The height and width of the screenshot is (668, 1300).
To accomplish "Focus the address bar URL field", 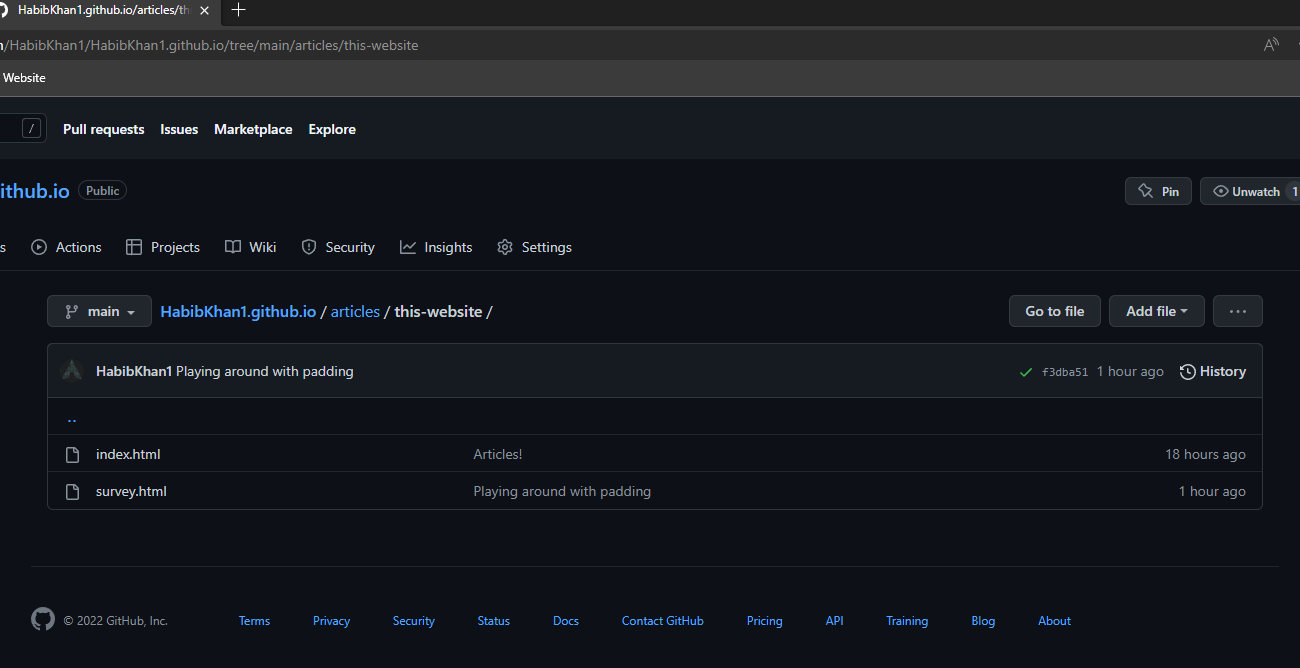I will [630, 45].
